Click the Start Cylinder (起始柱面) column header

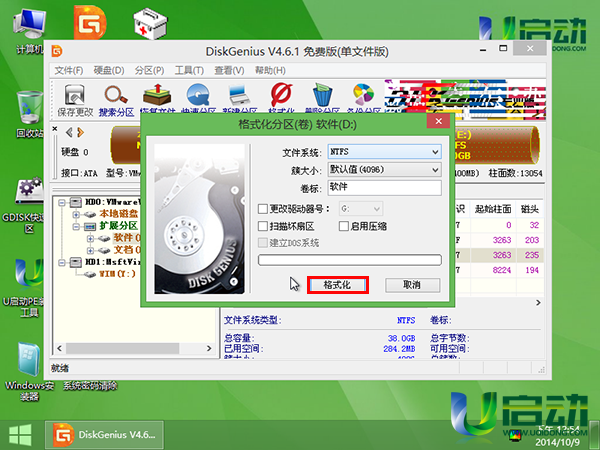point(493,209)
